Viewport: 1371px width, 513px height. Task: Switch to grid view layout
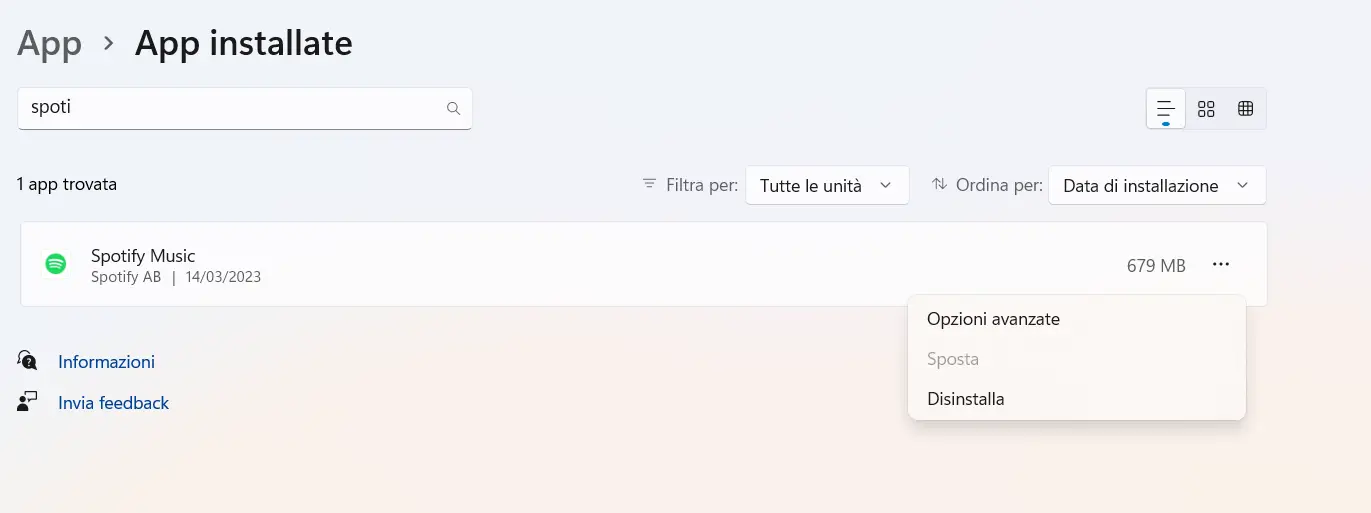(1206, 109)
